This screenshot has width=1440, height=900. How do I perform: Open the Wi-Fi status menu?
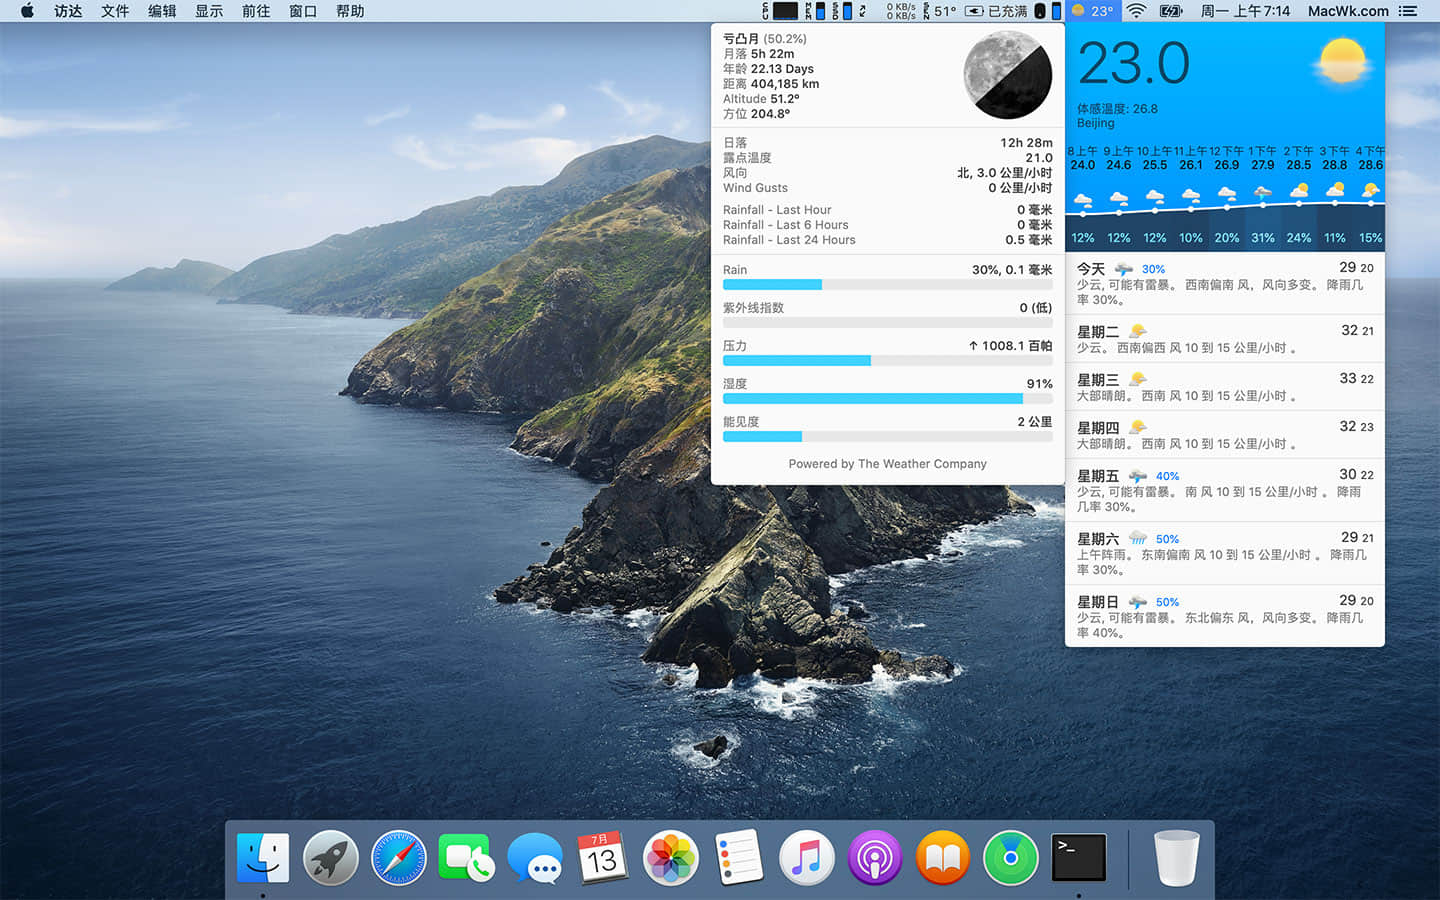pyautogui.click(x=1136, y=11)
